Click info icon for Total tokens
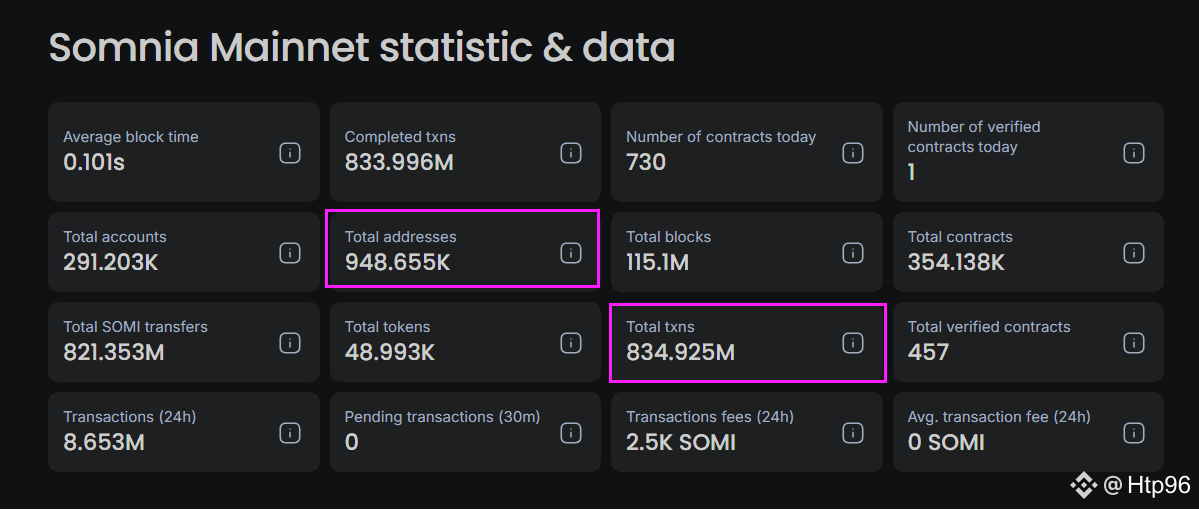This screenshot has height=511, width=1199. point(571,343)
